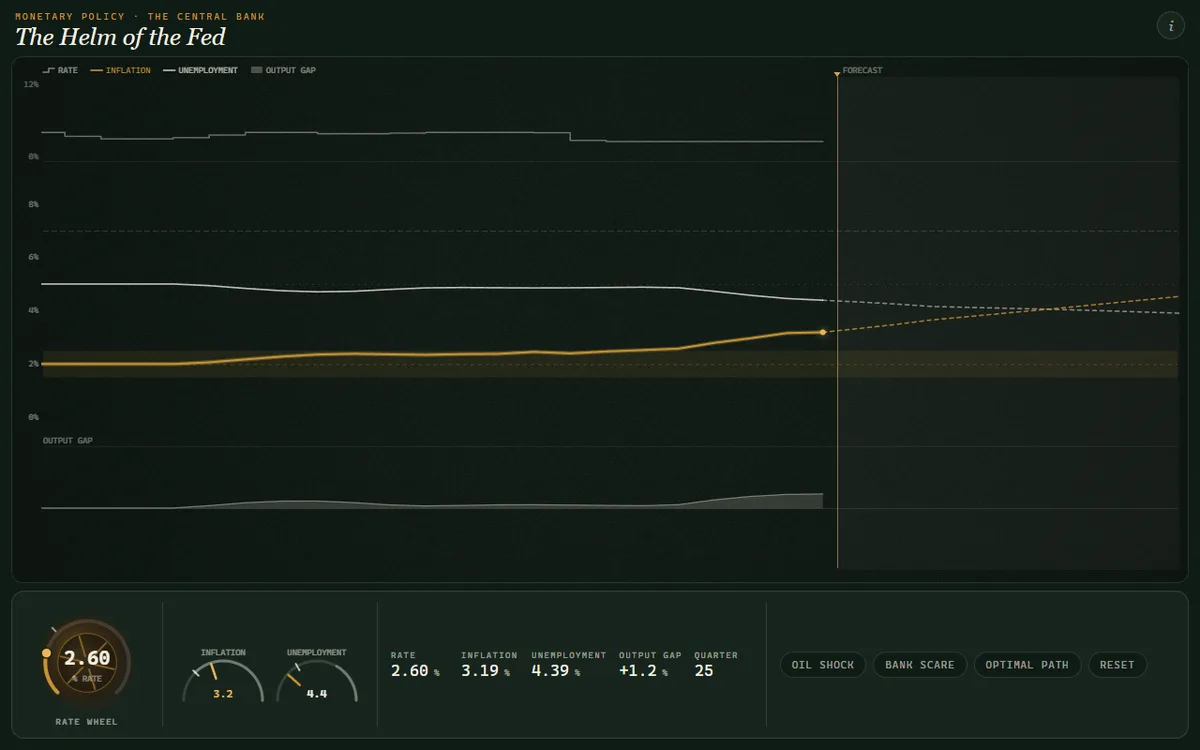Trigger the Oil Shock event

tap(823, 665)
